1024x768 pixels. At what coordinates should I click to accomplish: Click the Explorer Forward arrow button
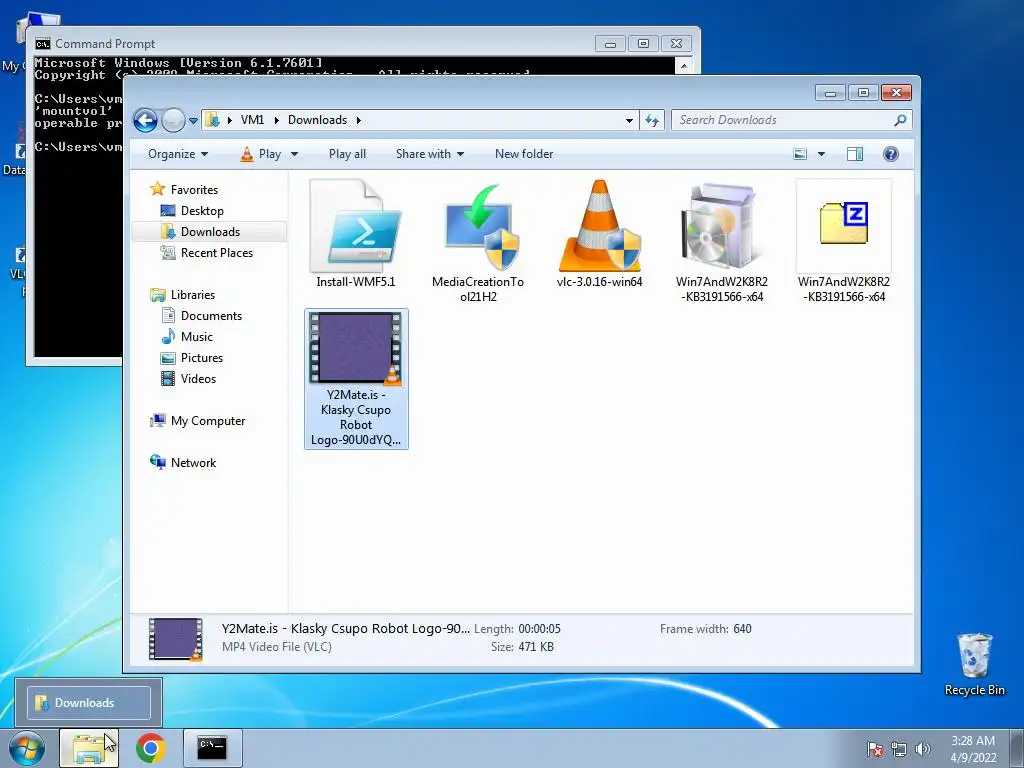pos(173,120)
